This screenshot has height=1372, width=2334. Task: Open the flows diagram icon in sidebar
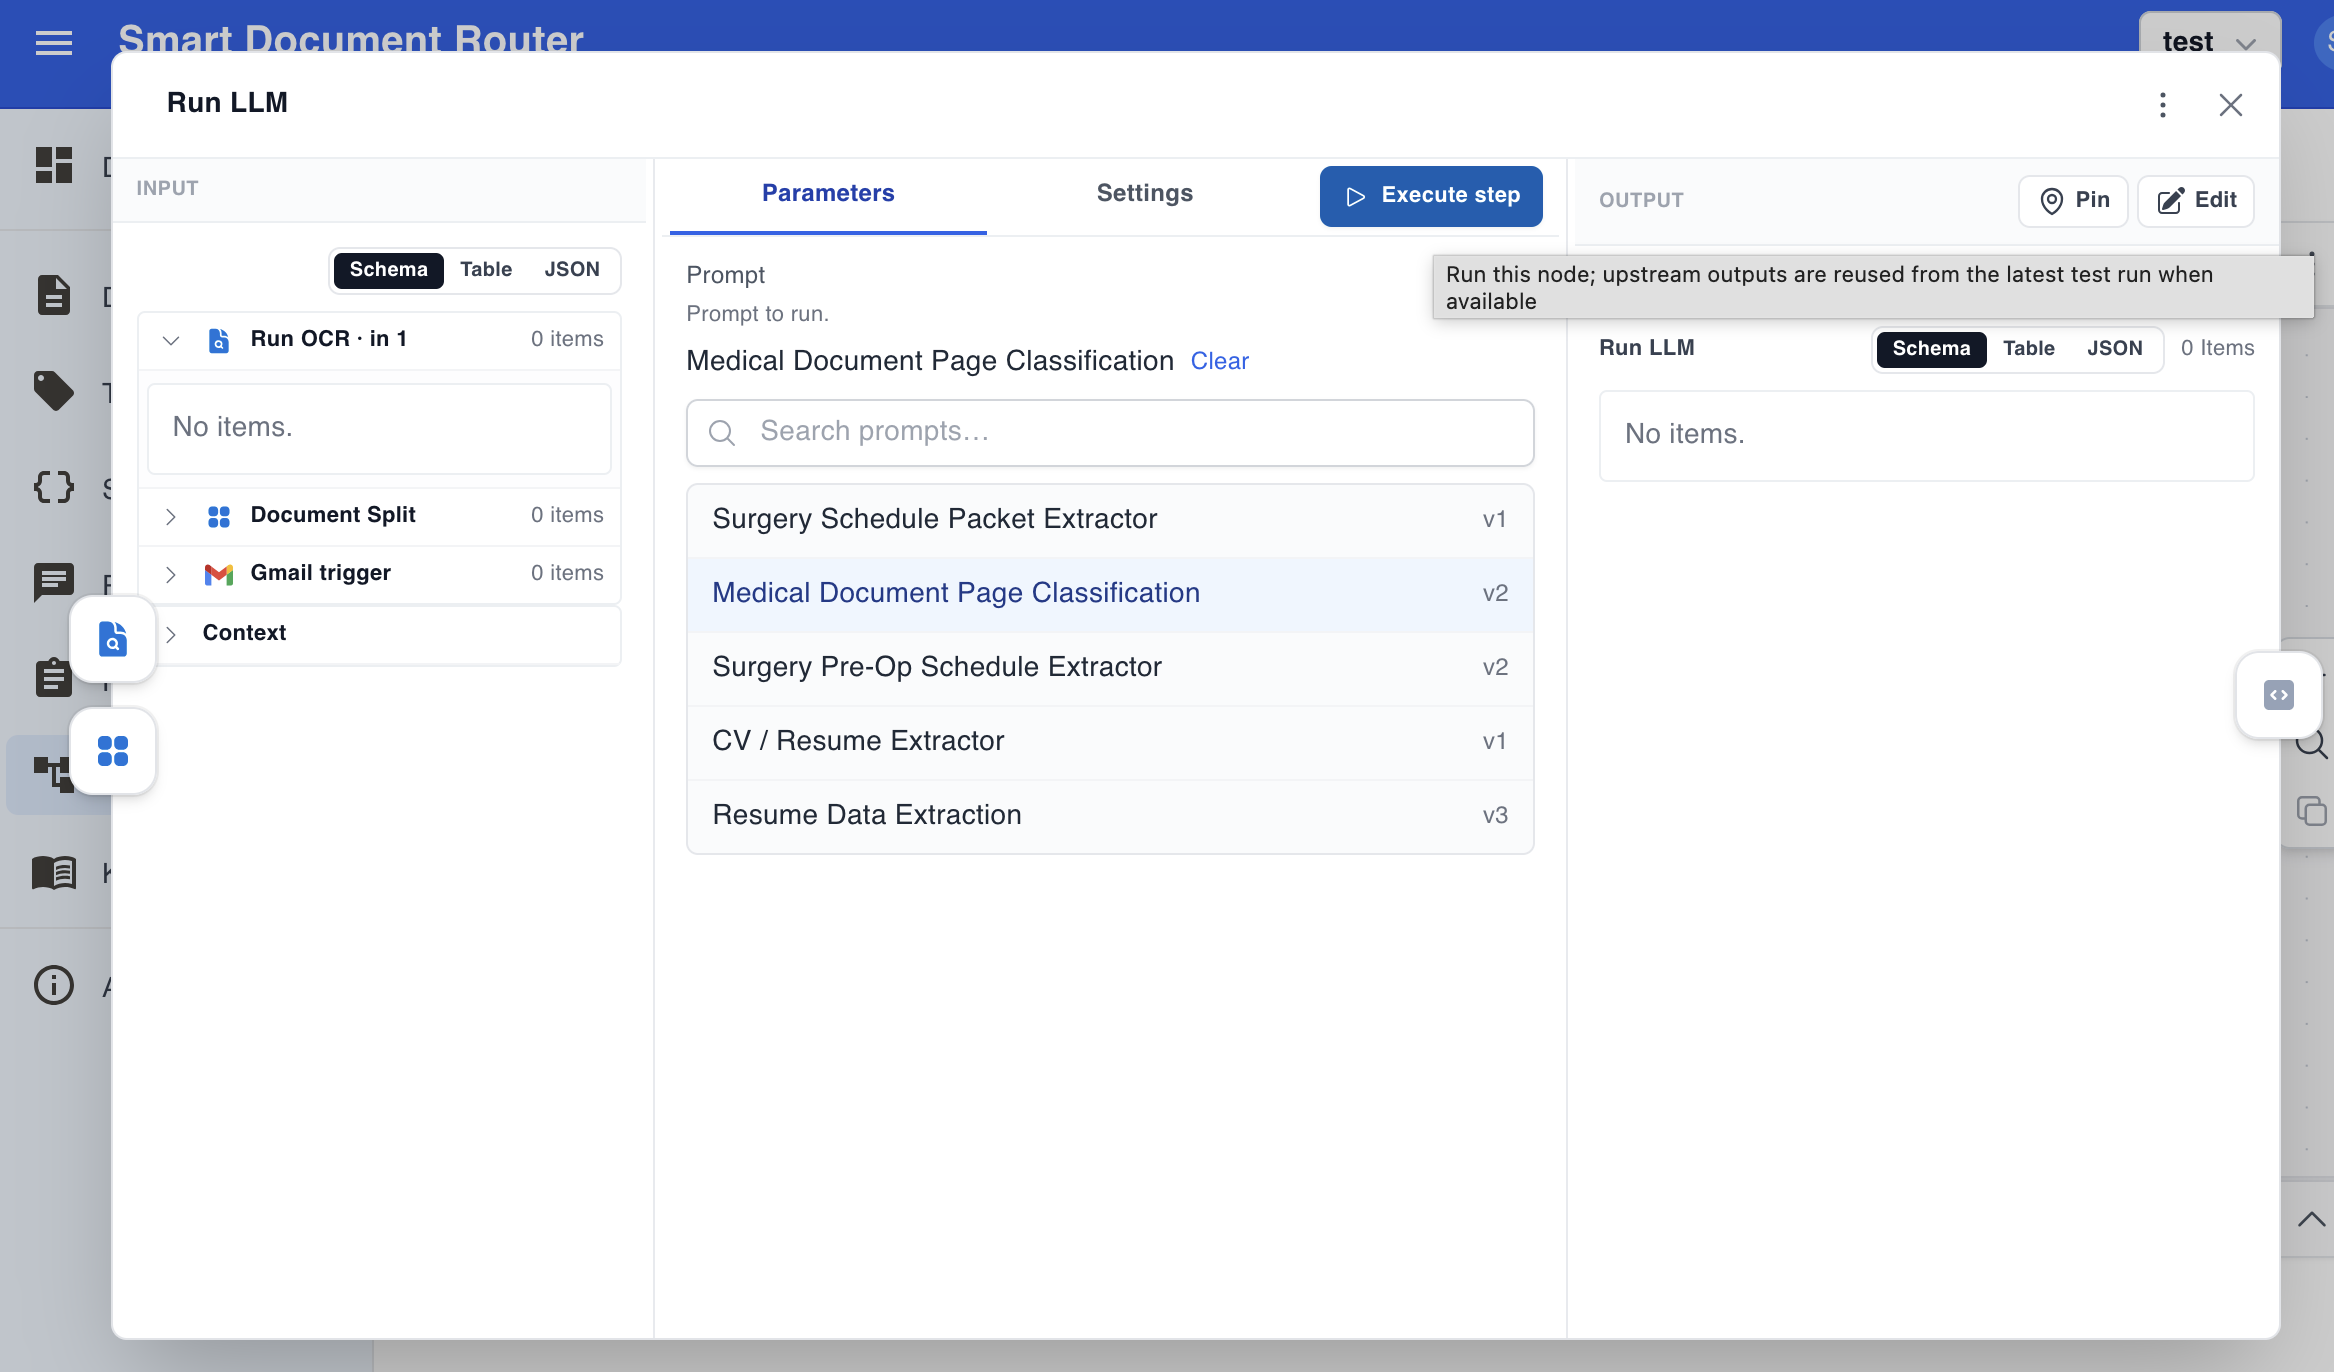(54, 773)
